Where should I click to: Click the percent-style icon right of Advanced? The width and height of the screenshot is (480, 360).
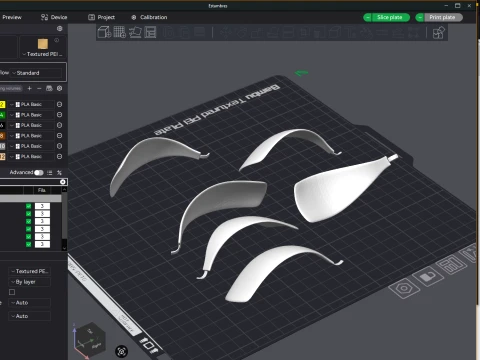pyautogui.click(x=59, y=172)
